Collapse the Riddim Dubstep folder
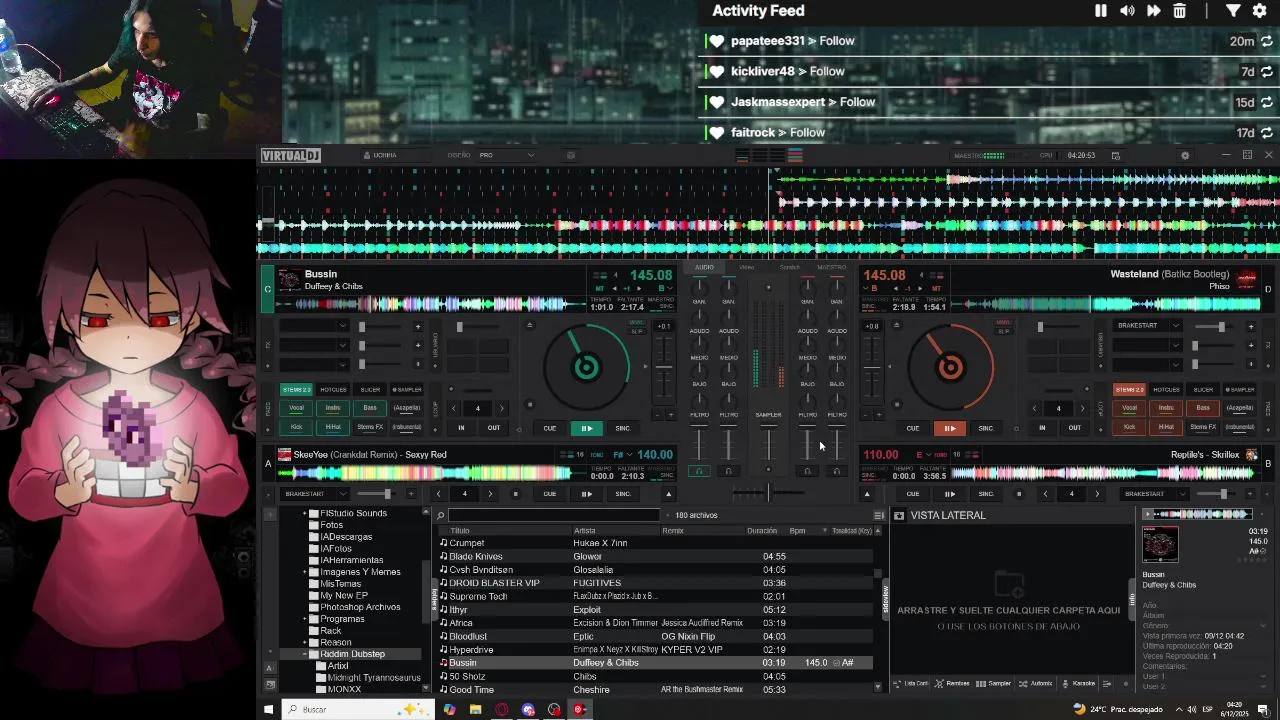Image resolution: width=1280 pixels, height=720 pixels. click(305, 654)
